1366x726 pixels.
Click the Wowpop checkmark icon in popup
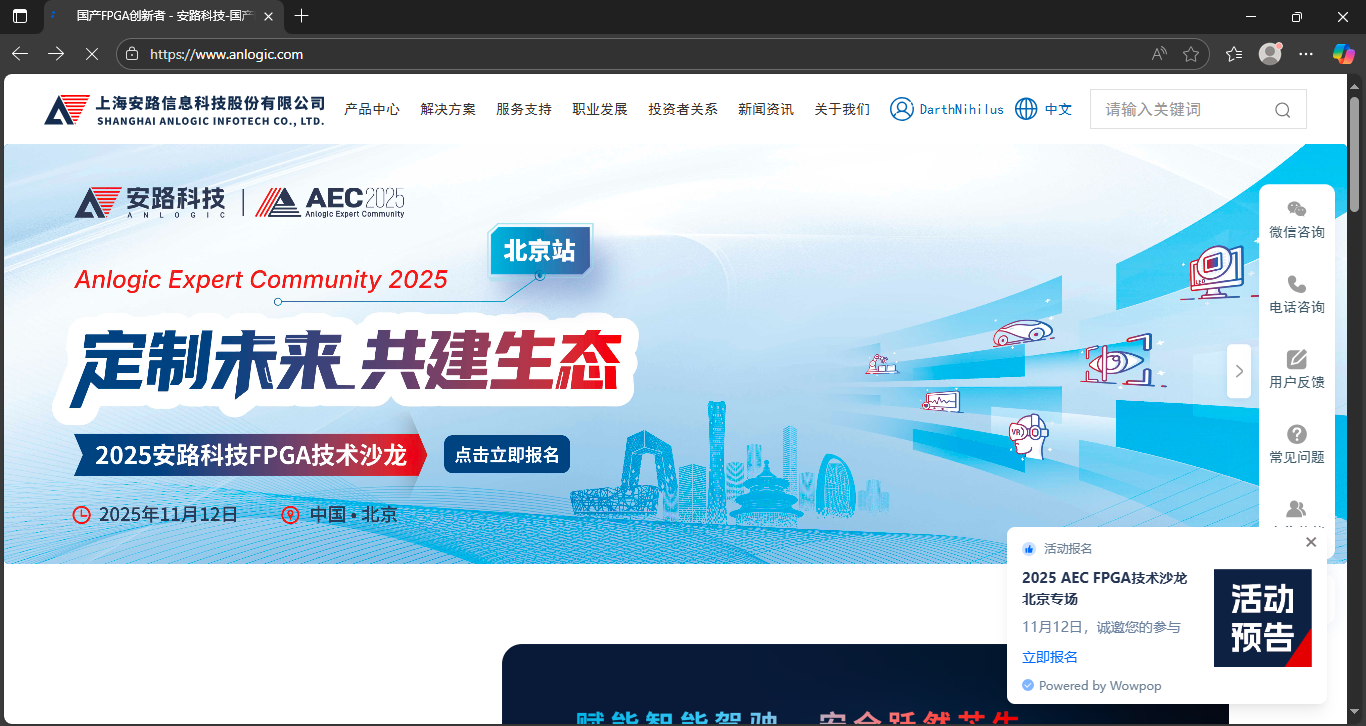tap(1027, 685)
